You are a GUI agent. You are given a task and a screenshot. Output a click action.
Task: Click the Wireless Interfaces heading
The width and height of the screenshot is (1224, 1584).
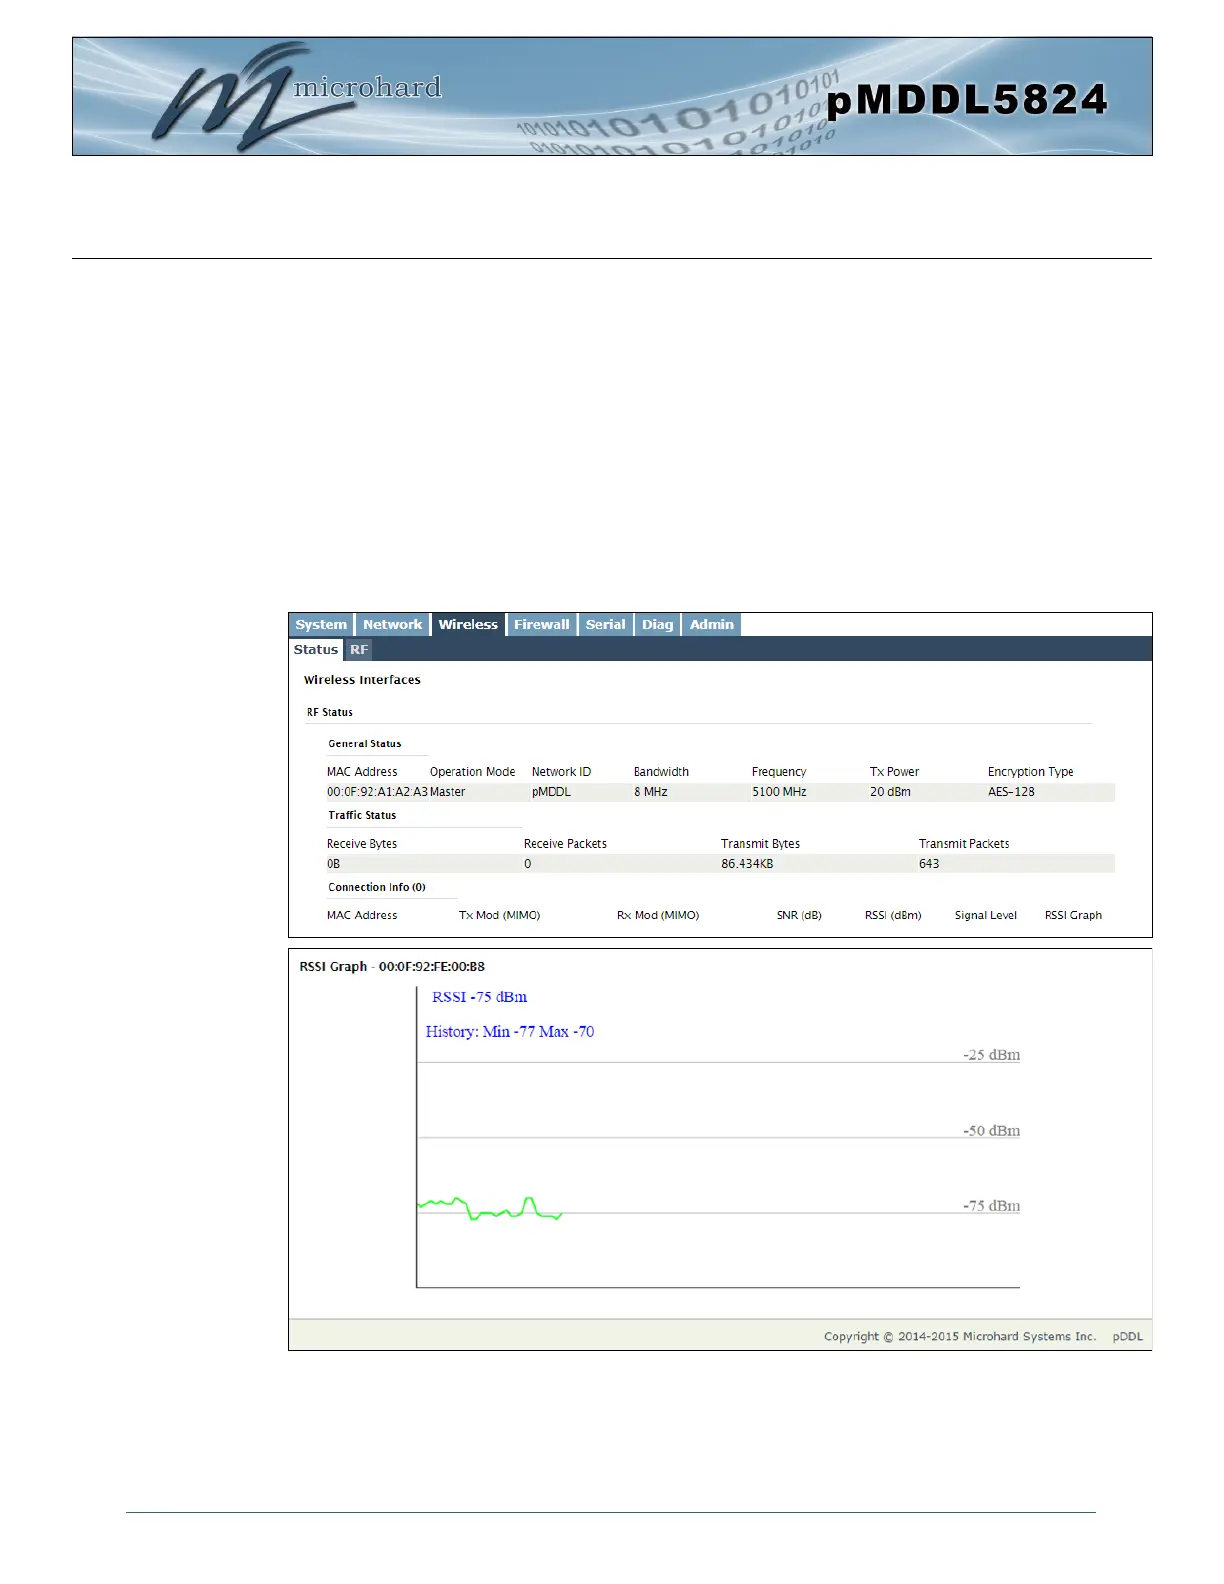[x=362, y=680]
